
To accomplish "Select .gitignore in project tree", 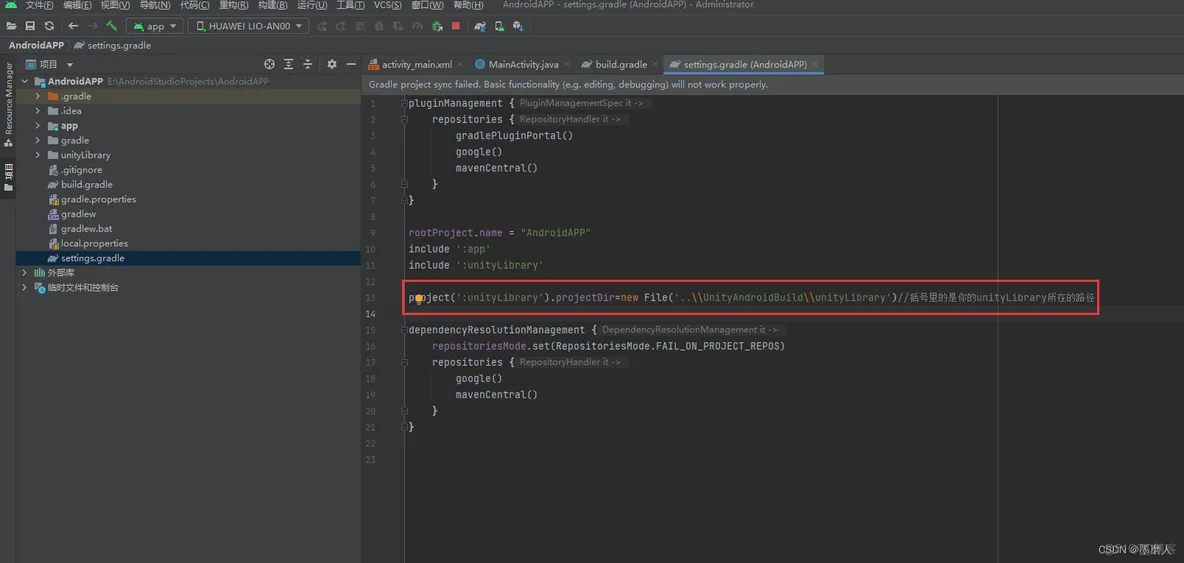I will [x=82, y=170].
